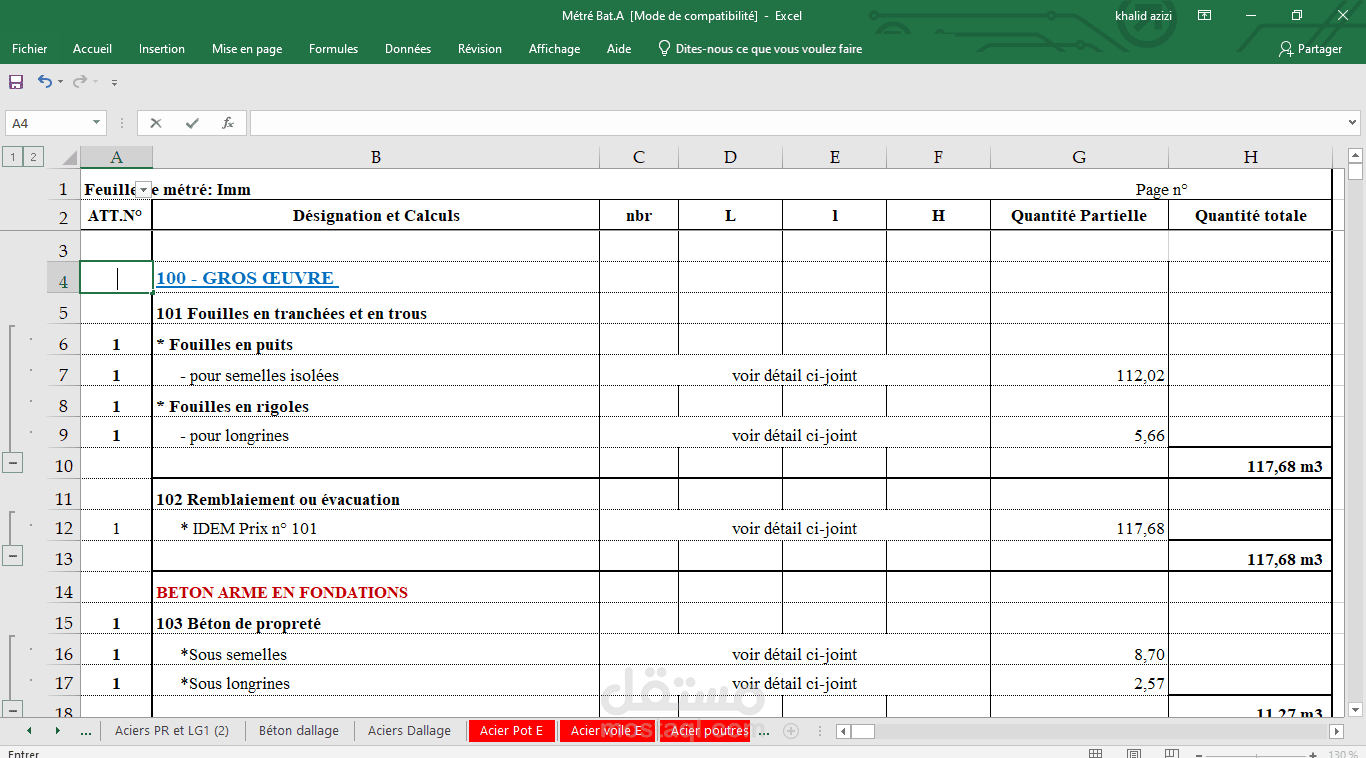This screenshot has width=1366, height=758.
Task: Select the red 'Acier poutres' sheet tab
Action: (705, 731)
